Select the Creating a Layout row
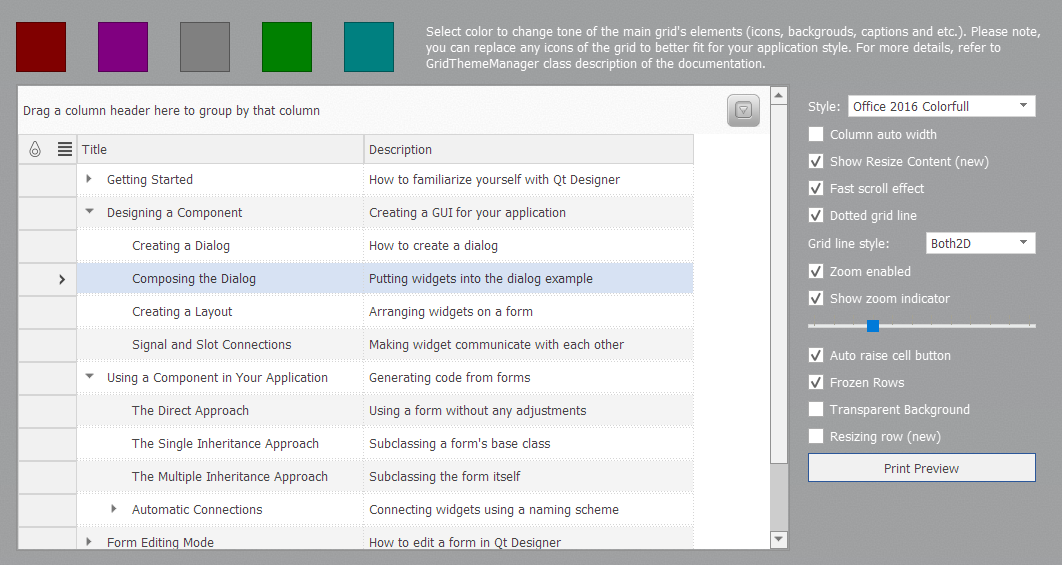The image size is (1062, 565). click(x=385, y=312)
